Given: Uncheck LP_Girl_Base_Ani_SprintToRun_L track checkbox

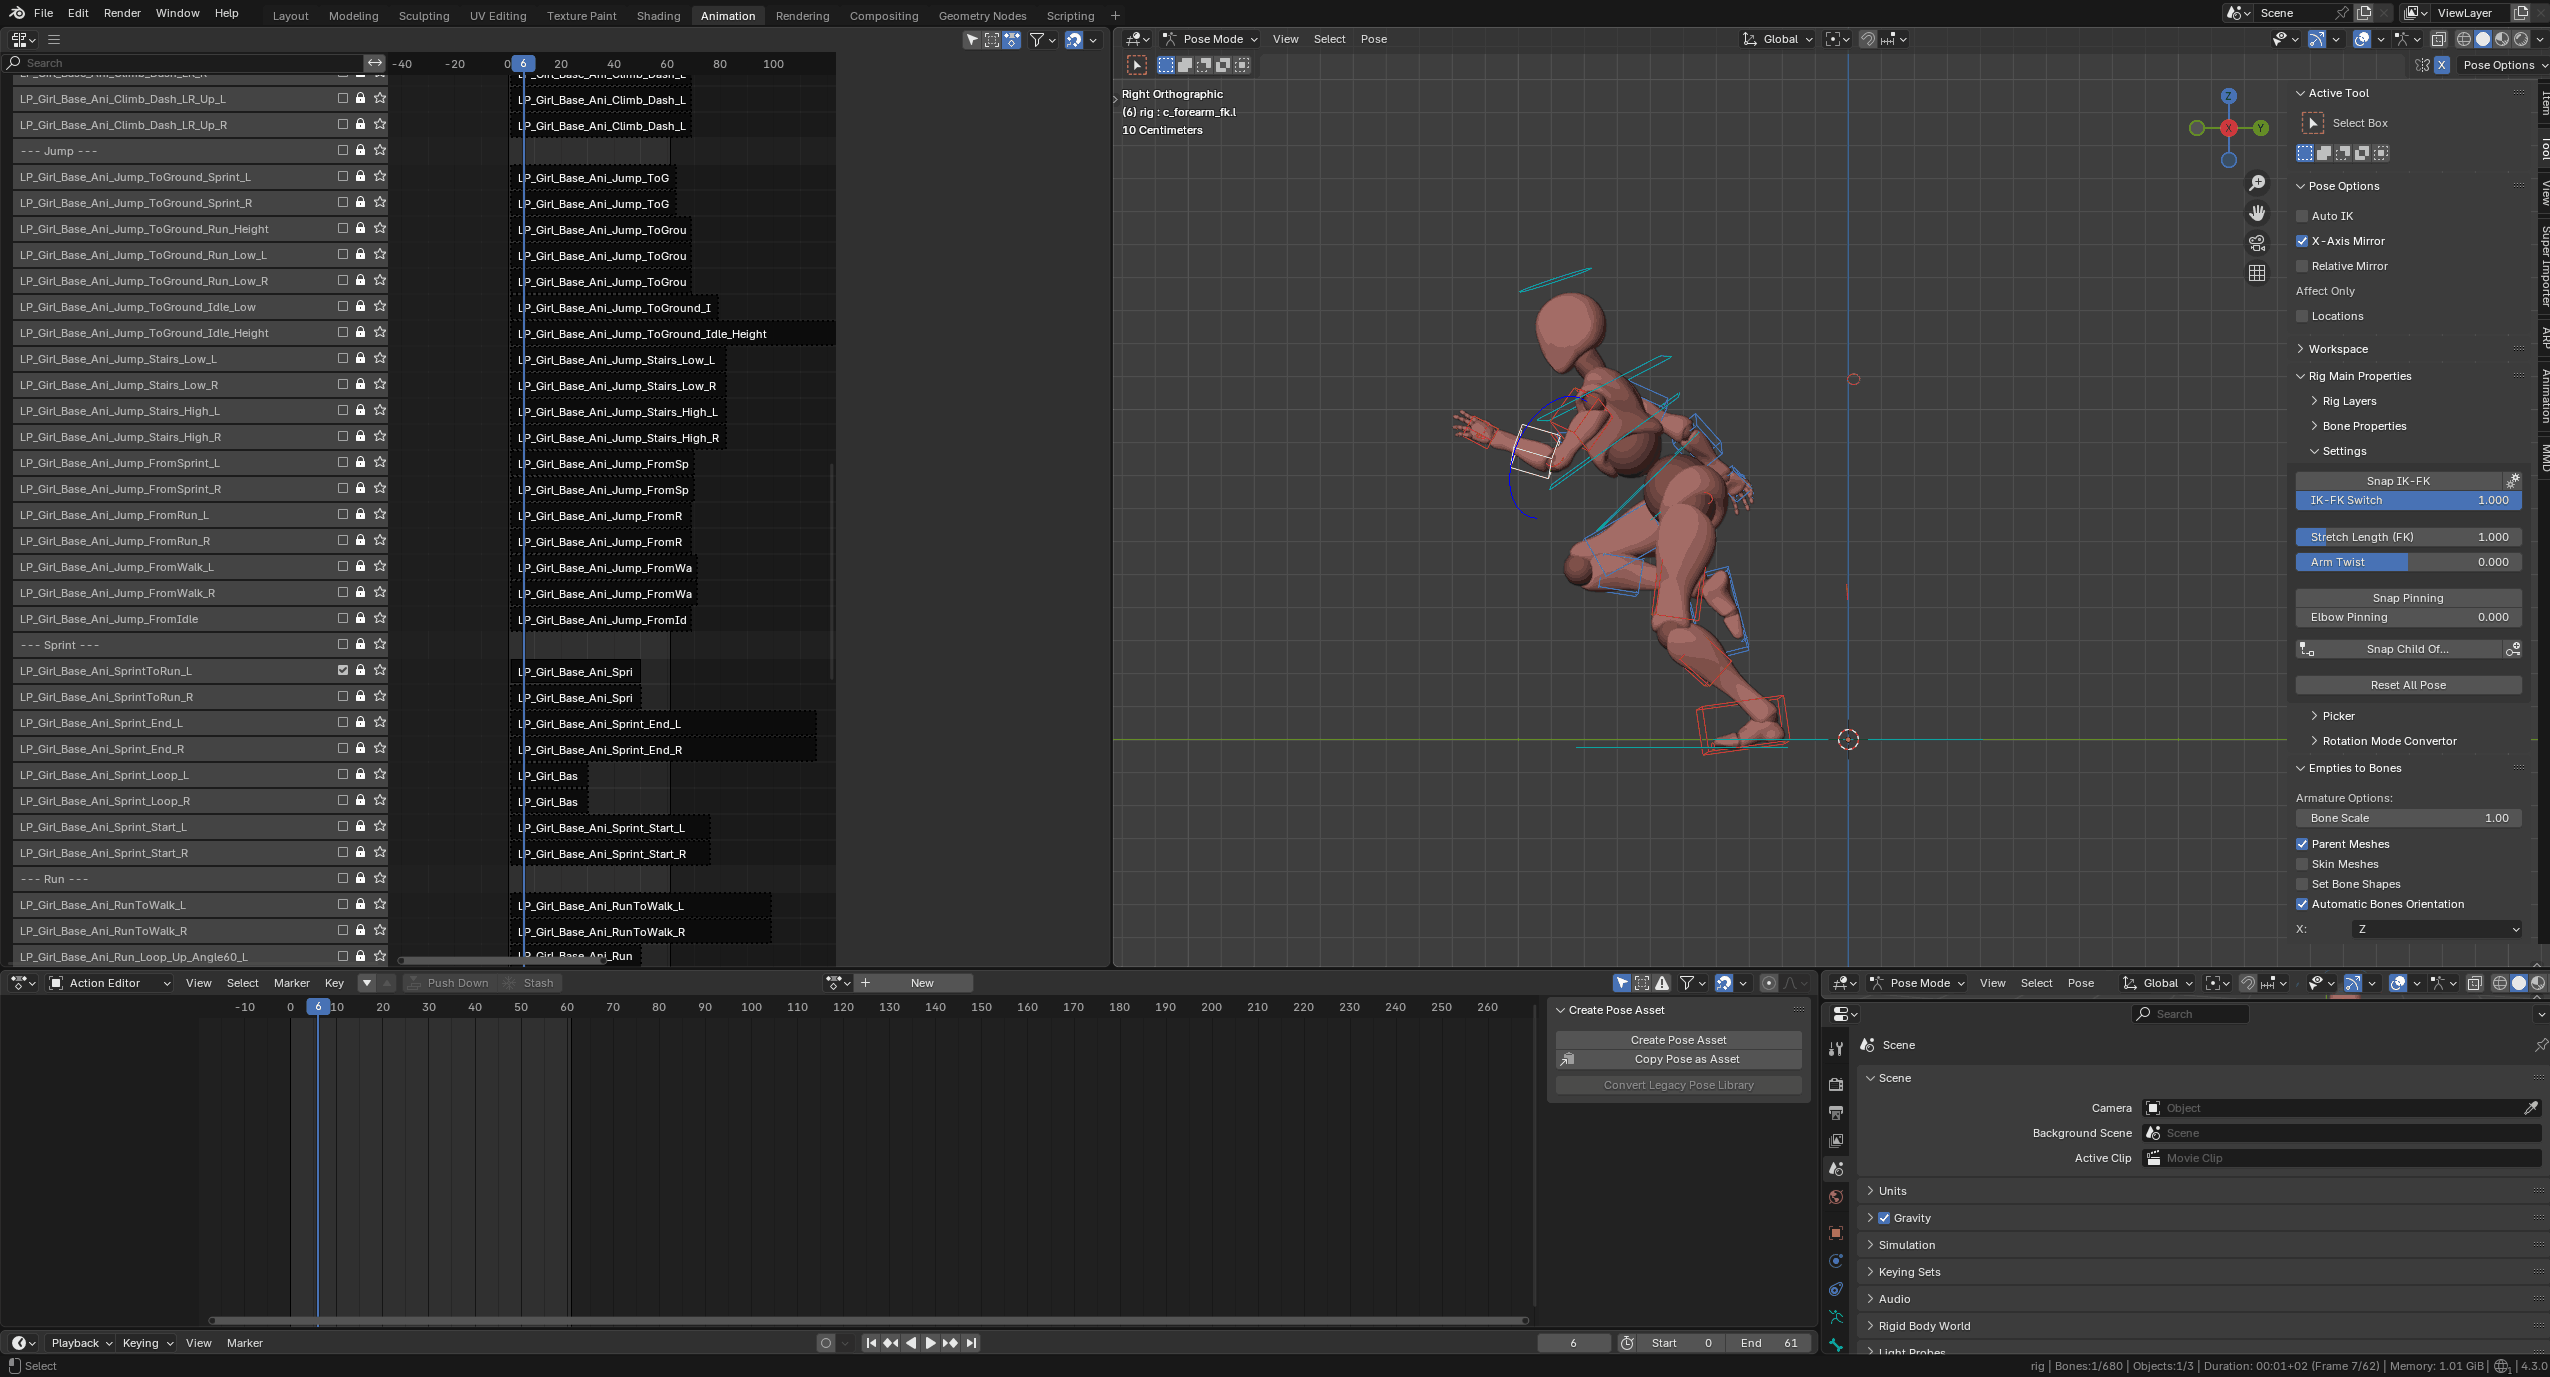Looking at the screenshot, I should click(343, 670).
